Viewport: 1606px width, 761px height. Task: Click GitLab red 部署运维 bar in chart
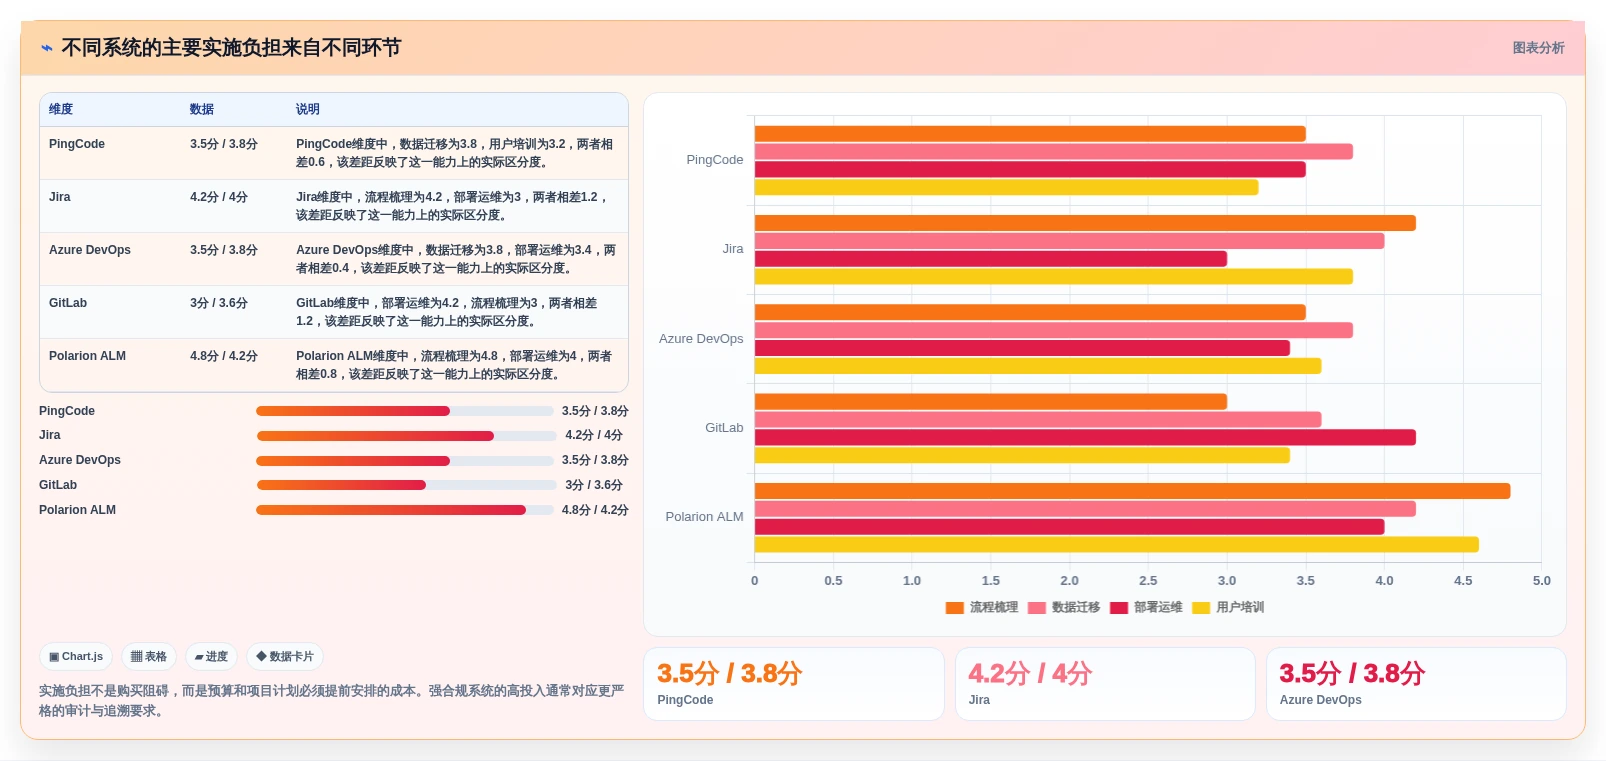1085,437
